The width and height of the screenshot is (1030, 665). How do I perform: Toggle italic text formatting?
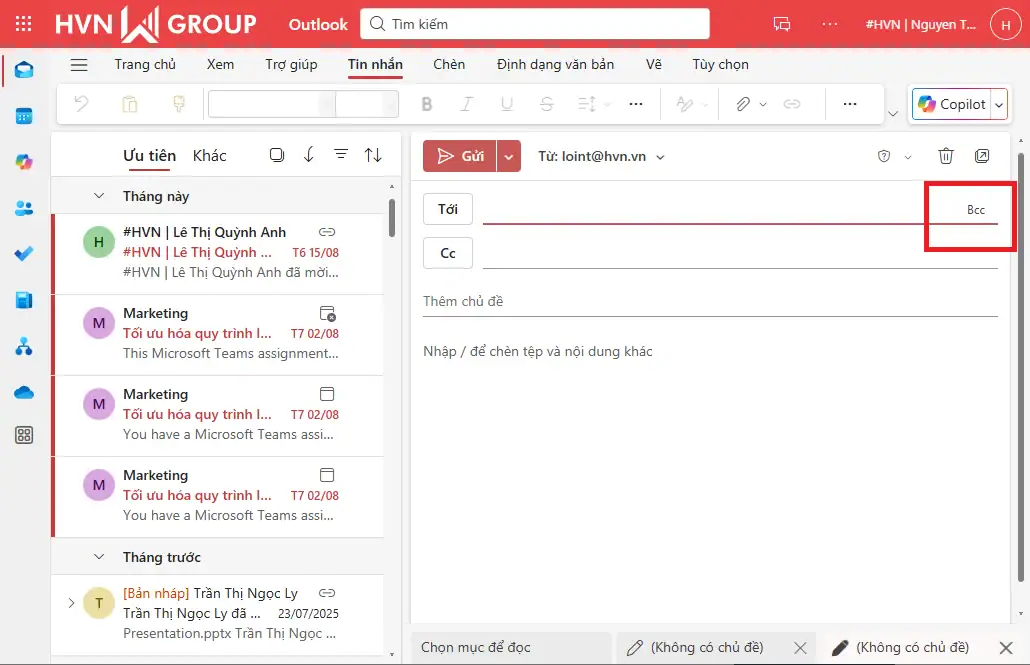(x=466, y=104)
